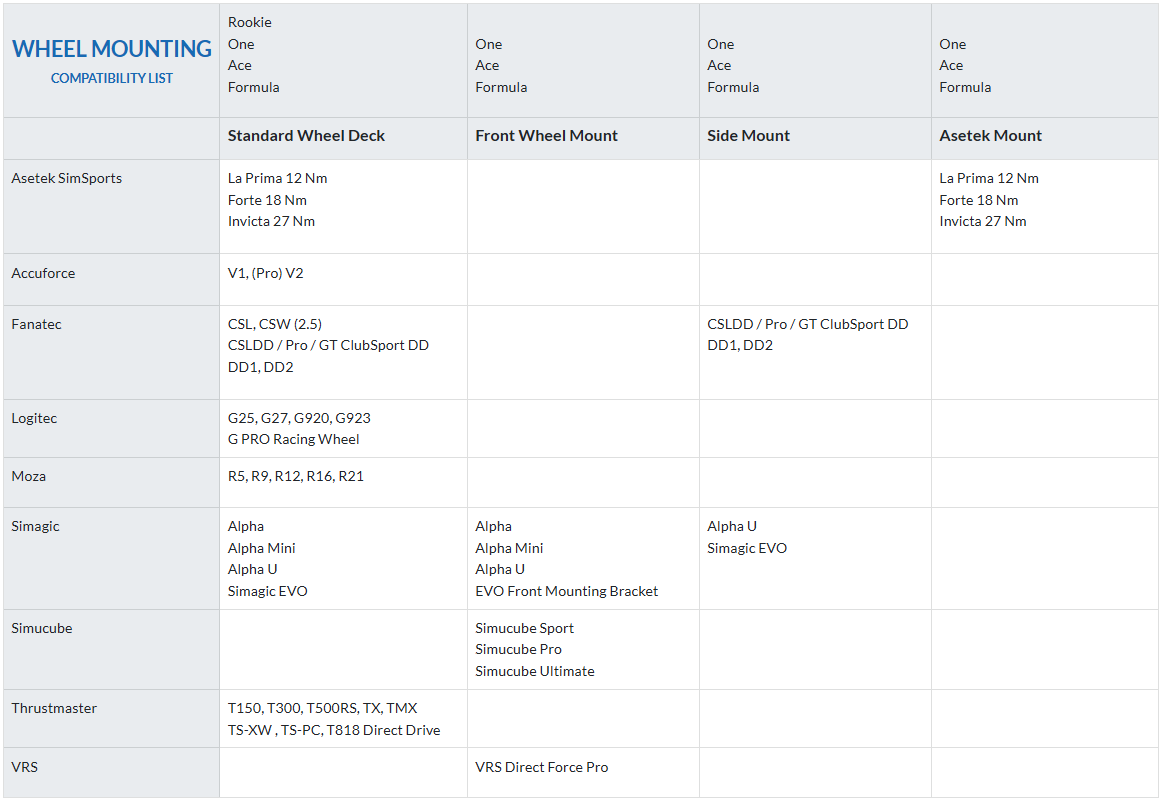Click the Simucube row label
Viewport: 1162px width, 801px height.
tap(42, 628)
